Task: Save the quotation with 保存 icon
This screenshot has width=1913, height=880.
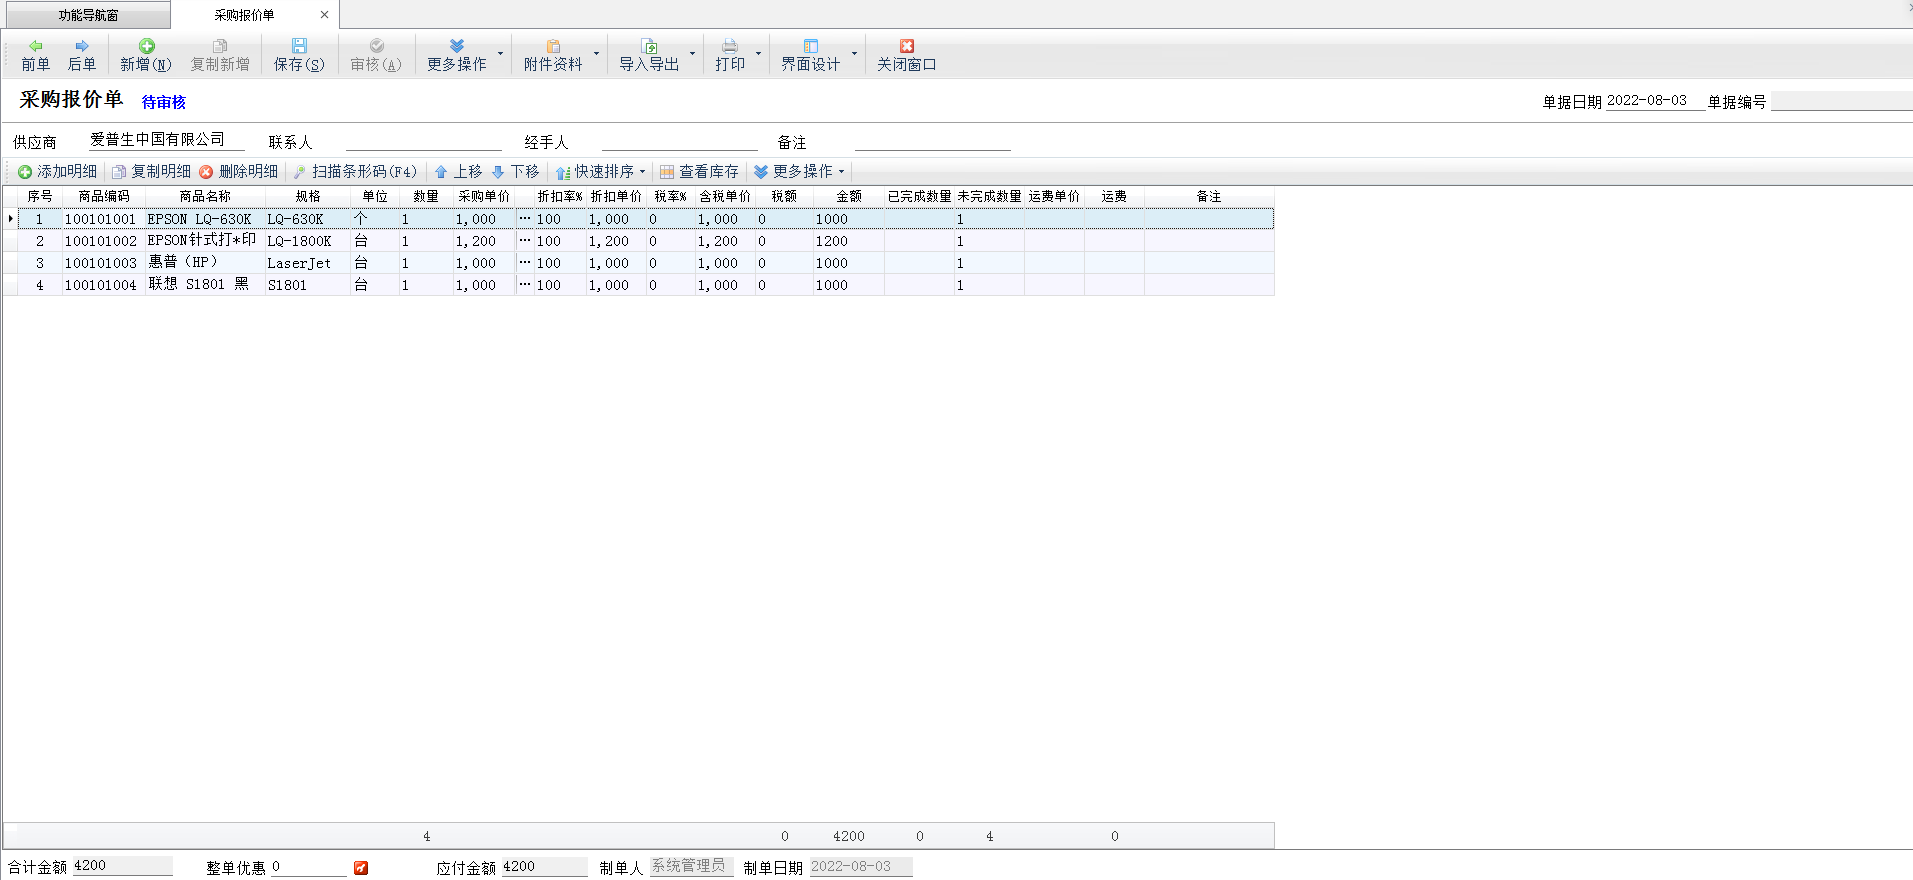Action: pyautogui.click(x=299, y=46)
